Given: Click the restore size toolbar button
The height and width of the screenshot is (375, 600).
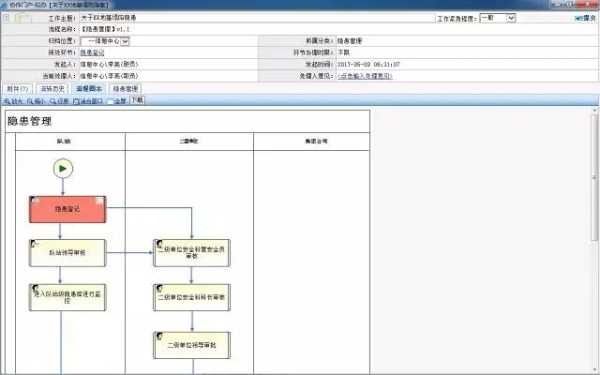Looking at the screenshot, I should (59, 101).
